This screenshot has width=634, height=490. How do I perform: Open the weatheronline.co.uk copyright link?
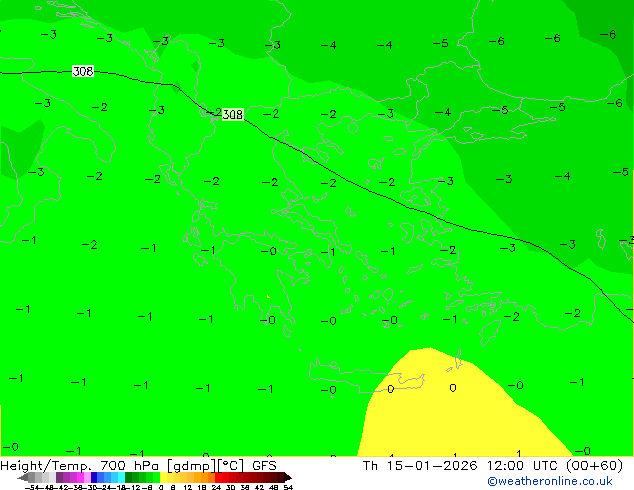click(x=549, y=481)
